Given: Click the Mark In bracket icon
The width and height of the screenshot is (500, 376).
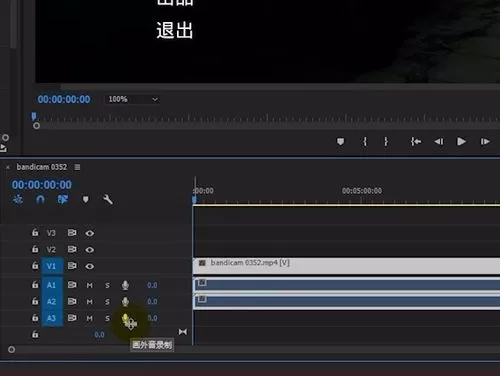Looking at the screenshot, I should [x=365, y=142].
